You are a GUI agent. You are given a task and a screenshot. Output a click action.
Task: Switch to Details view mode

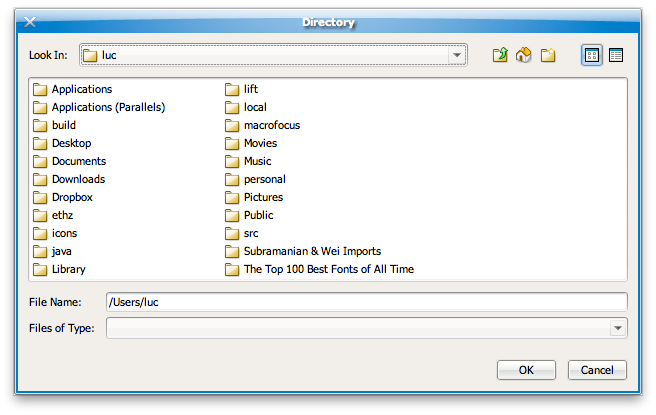pyautogui.click(x=616, y=56)
